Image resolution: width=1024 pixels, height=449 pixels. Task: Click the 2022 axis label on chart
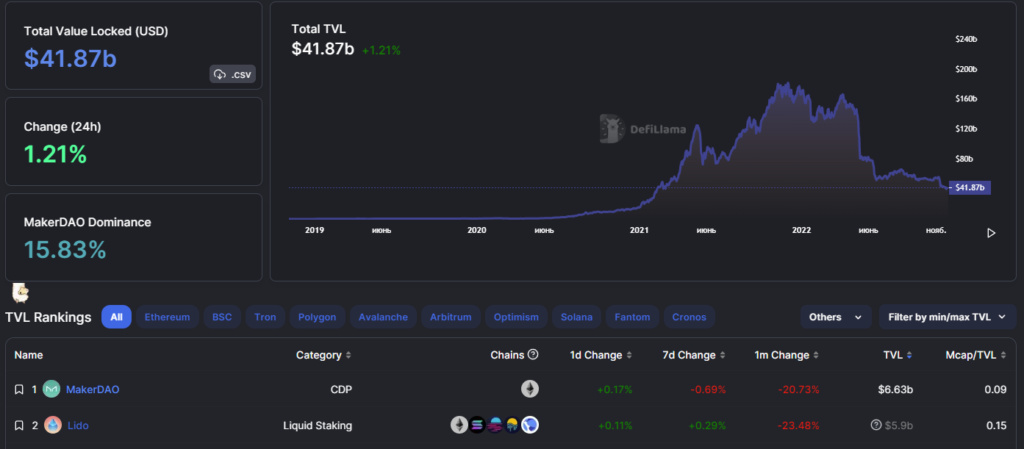coord(801,230)
